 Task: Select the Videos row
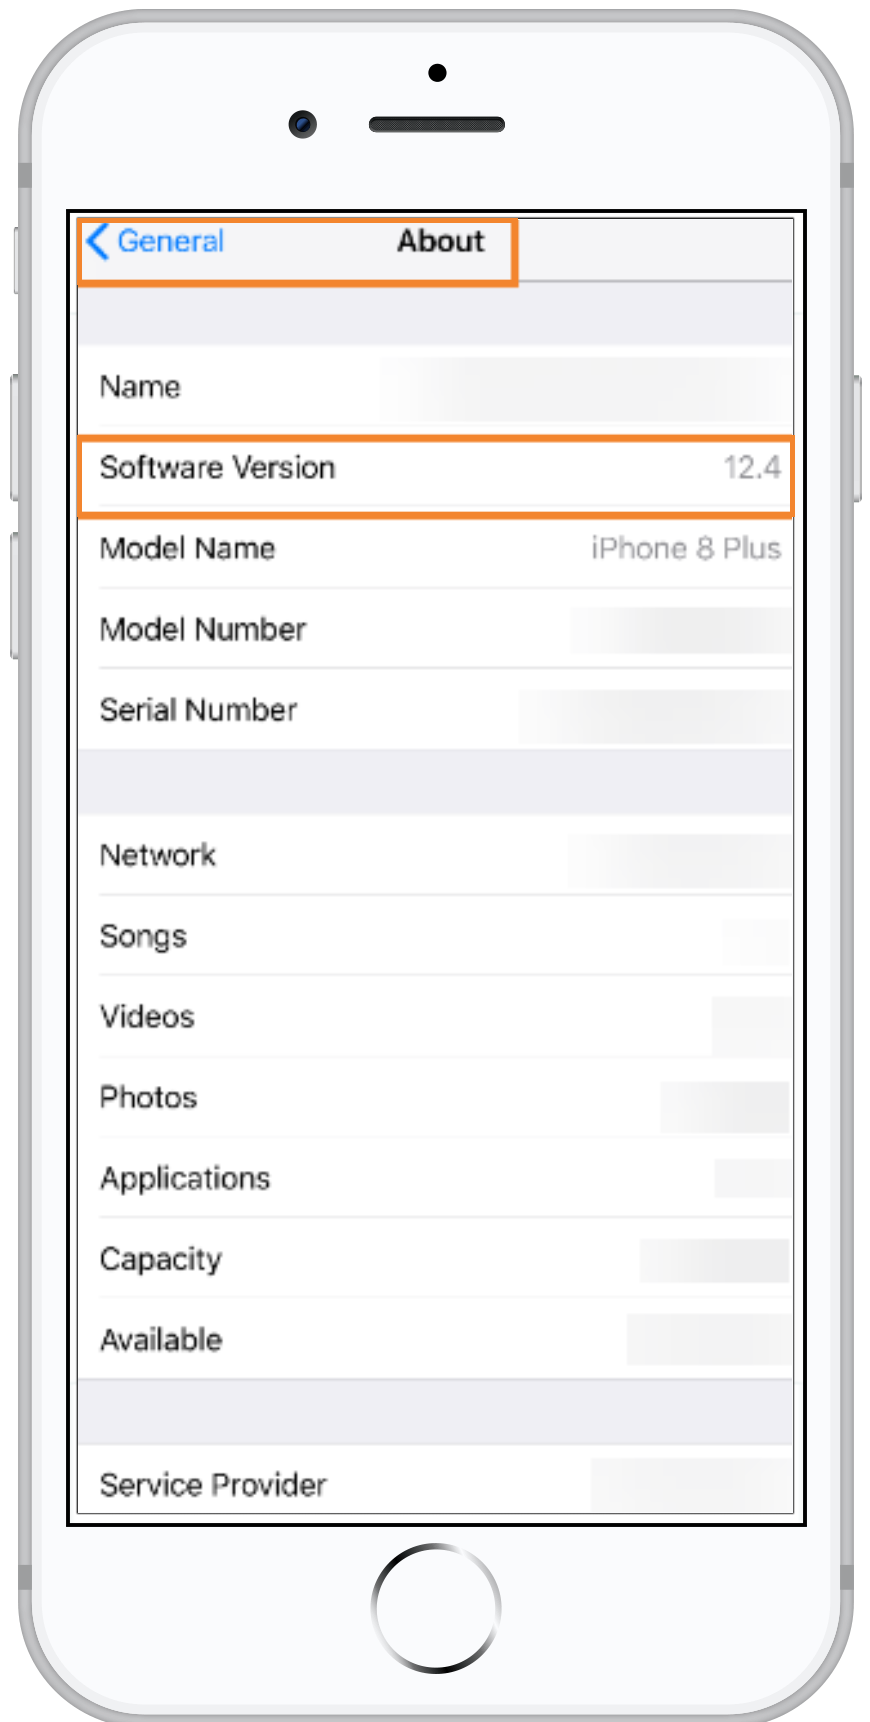435,1017
